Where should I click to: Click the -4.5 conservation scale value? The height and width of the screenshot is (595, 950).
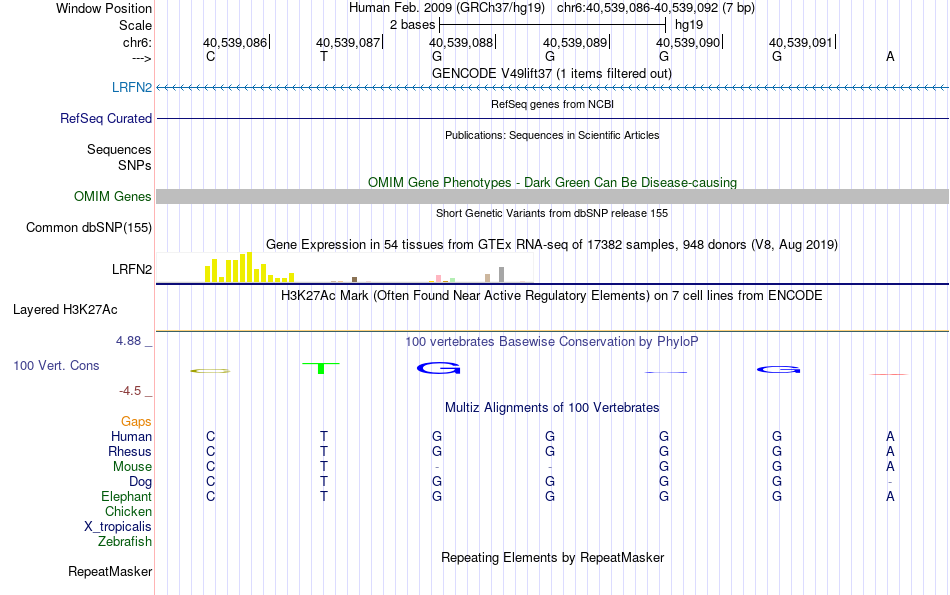[130, 391]
